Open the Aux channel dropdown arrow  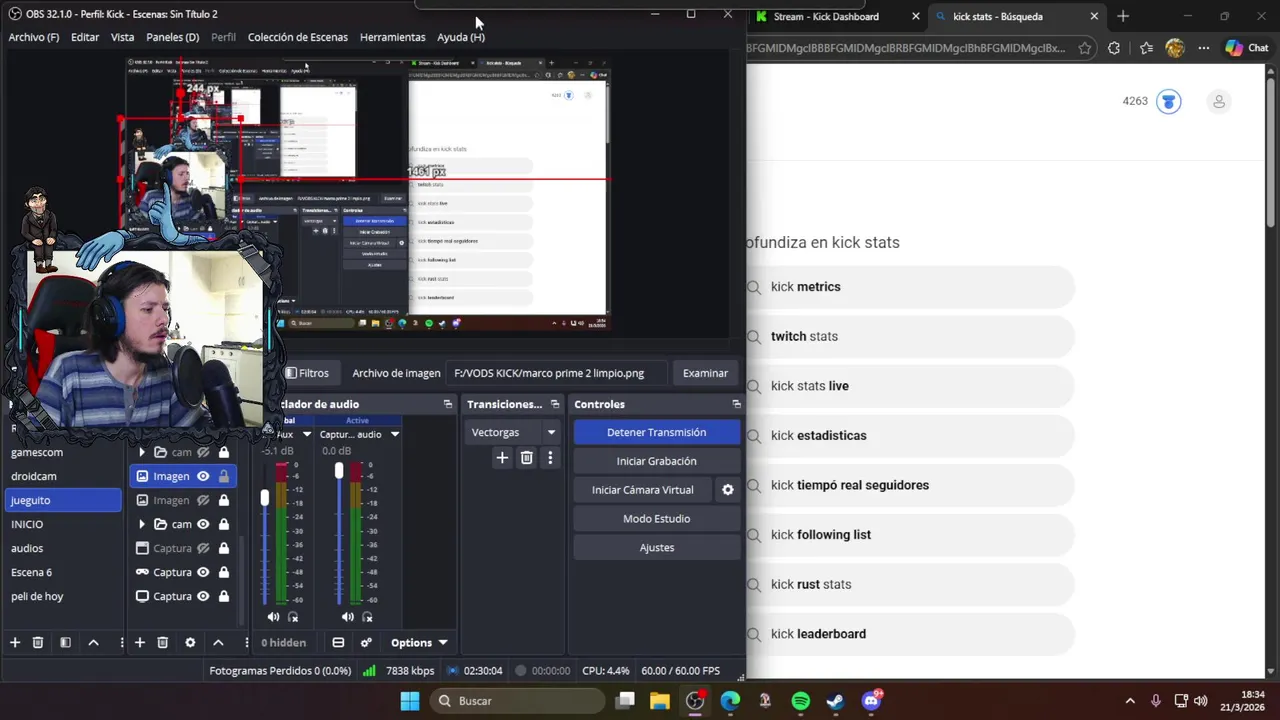click(307, 434)
